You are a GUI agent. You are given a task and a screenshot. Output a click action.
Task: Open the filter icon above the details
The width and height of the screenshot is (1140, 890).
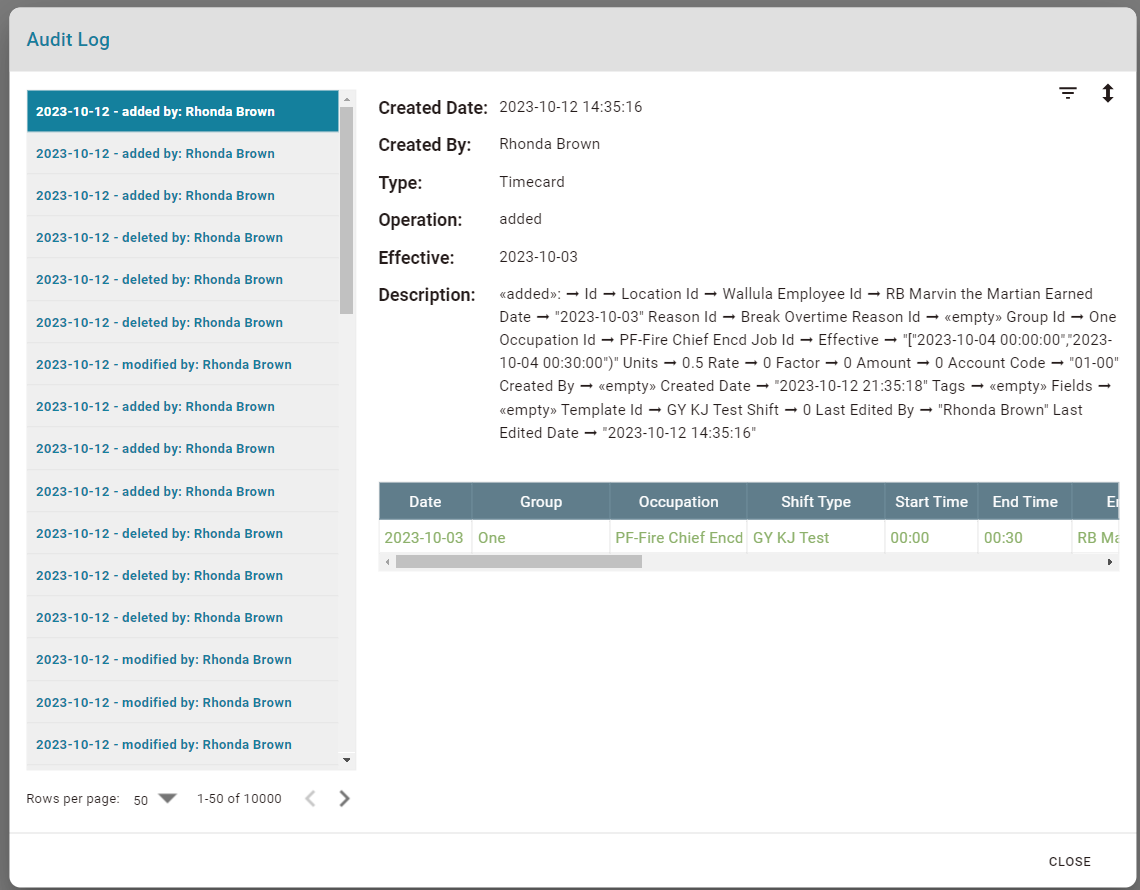click(1068, 93)
